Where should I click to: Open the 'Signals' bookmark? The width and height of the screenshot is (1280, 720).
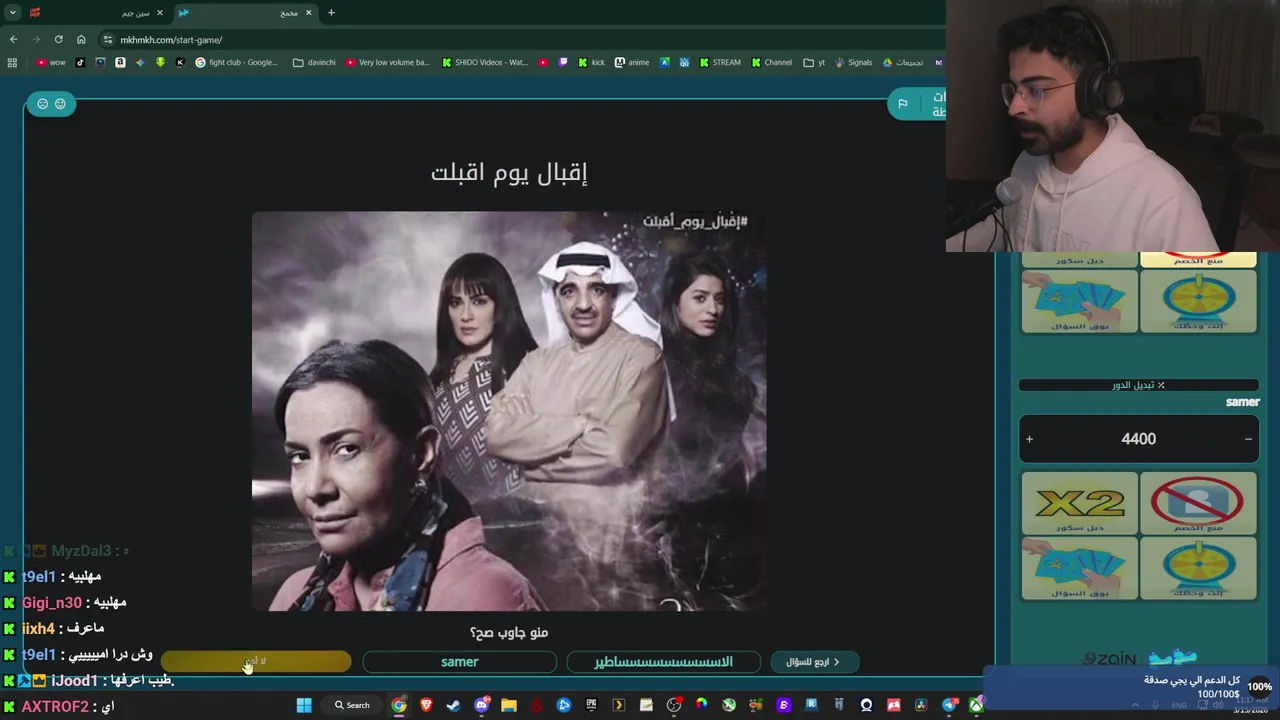pyautogui.click(x=853, y=62)
